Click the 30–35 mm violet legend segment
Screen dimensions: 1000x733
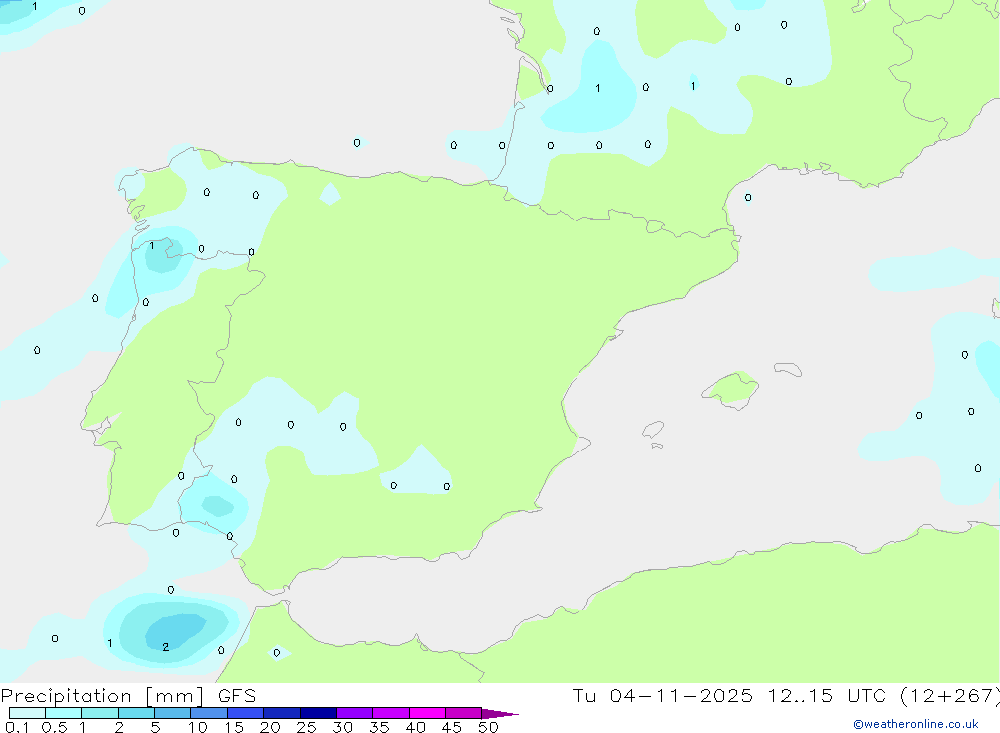(355, 713)
